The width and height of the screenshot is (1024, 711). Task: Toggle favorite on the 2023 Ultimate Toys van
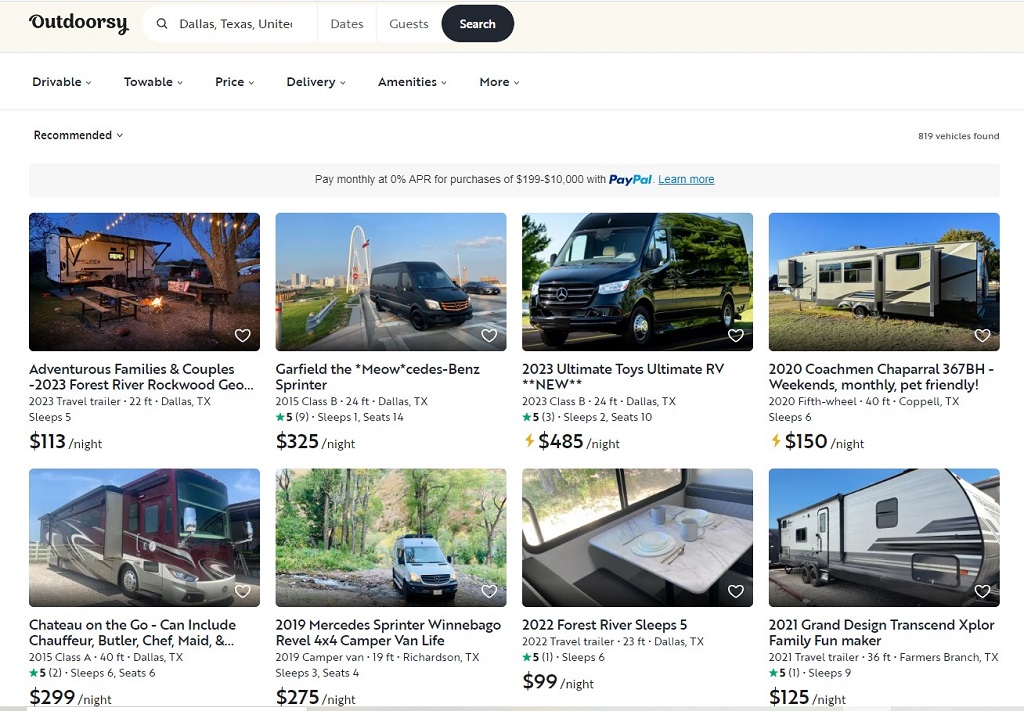735,336
